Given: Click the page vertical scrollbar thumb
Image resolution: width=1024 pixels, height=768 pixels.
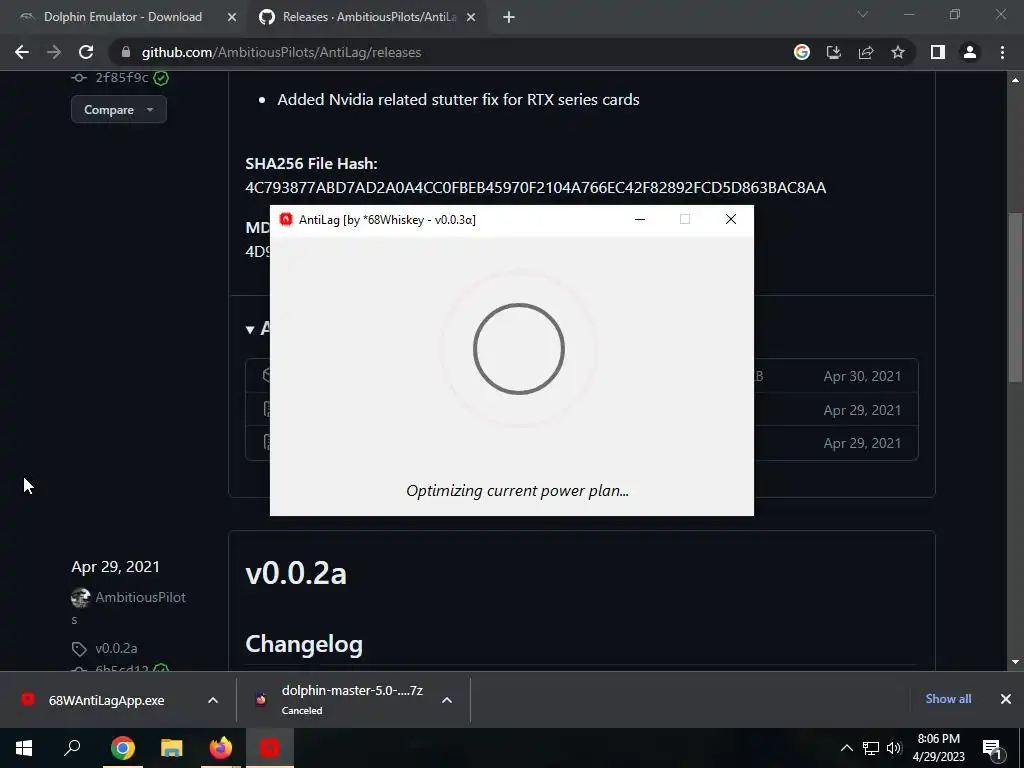Looking at the screenshot, I should click(1015, 297).
